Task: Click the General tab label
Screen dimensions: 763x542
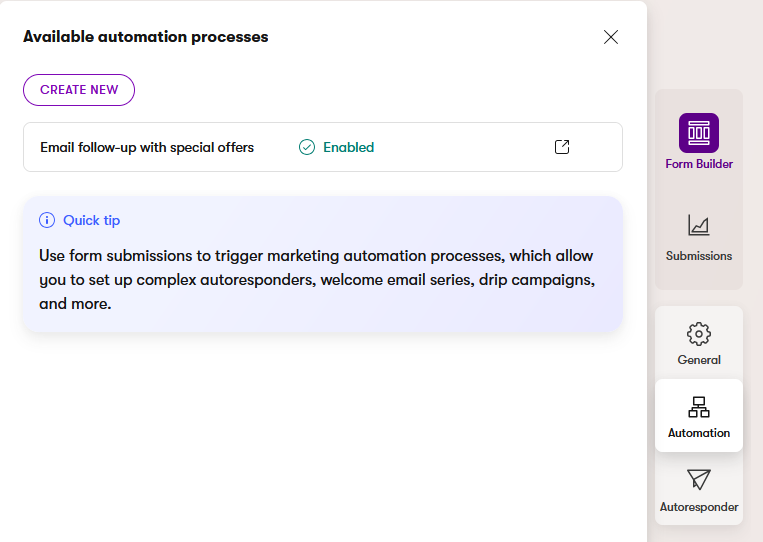Action: pyautogui.click(x=699, y=360)
